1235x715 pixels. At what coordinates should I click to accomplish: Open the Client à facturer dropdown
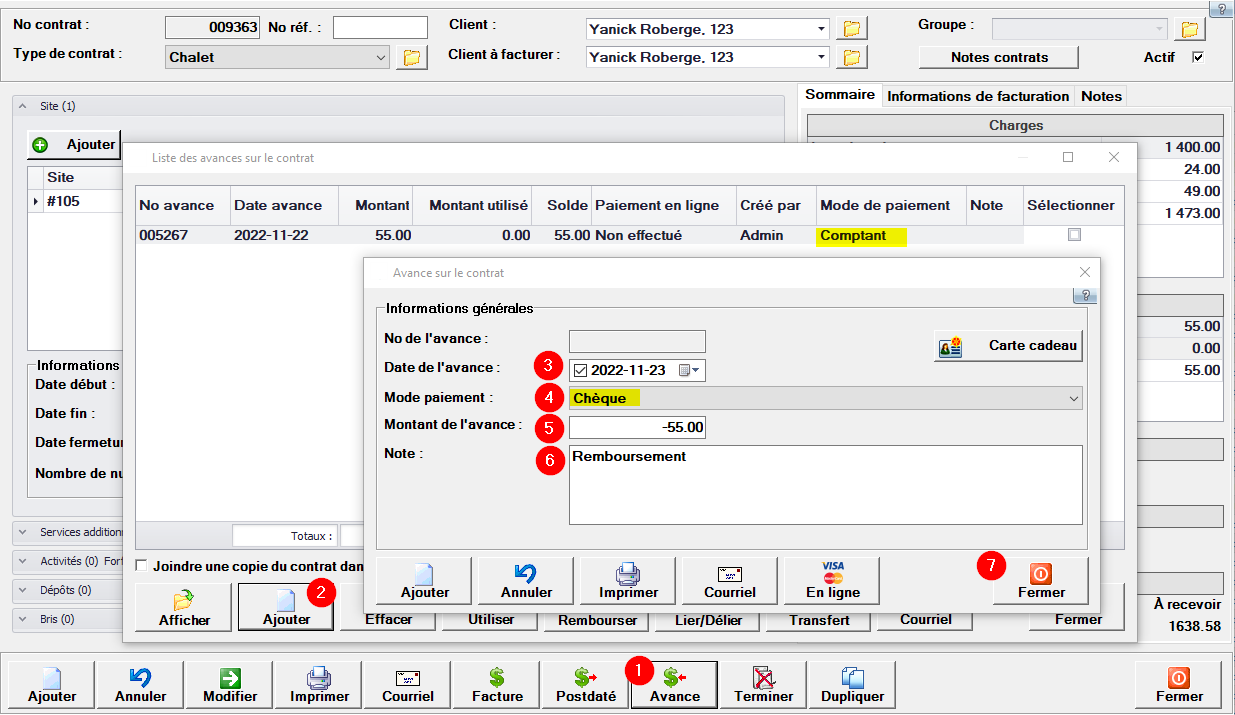[x=821, y=57]
